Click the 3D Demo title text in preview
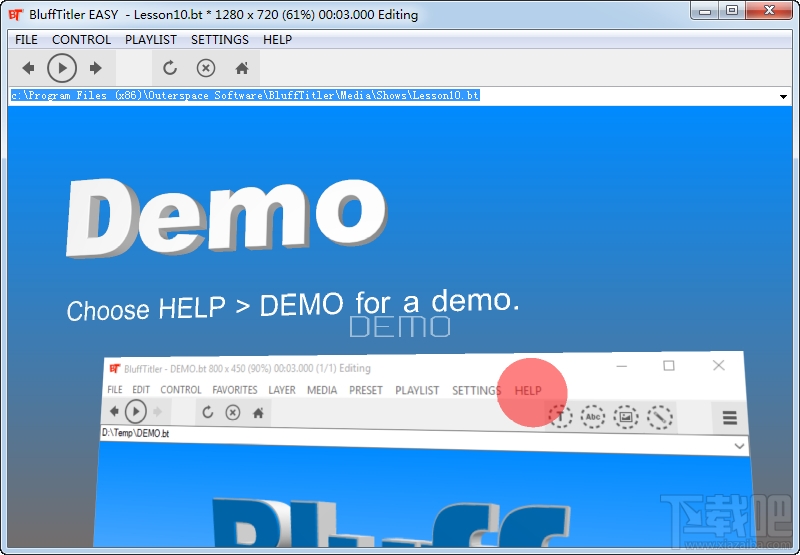Viewport: 800px width, 555px height. 227,217
